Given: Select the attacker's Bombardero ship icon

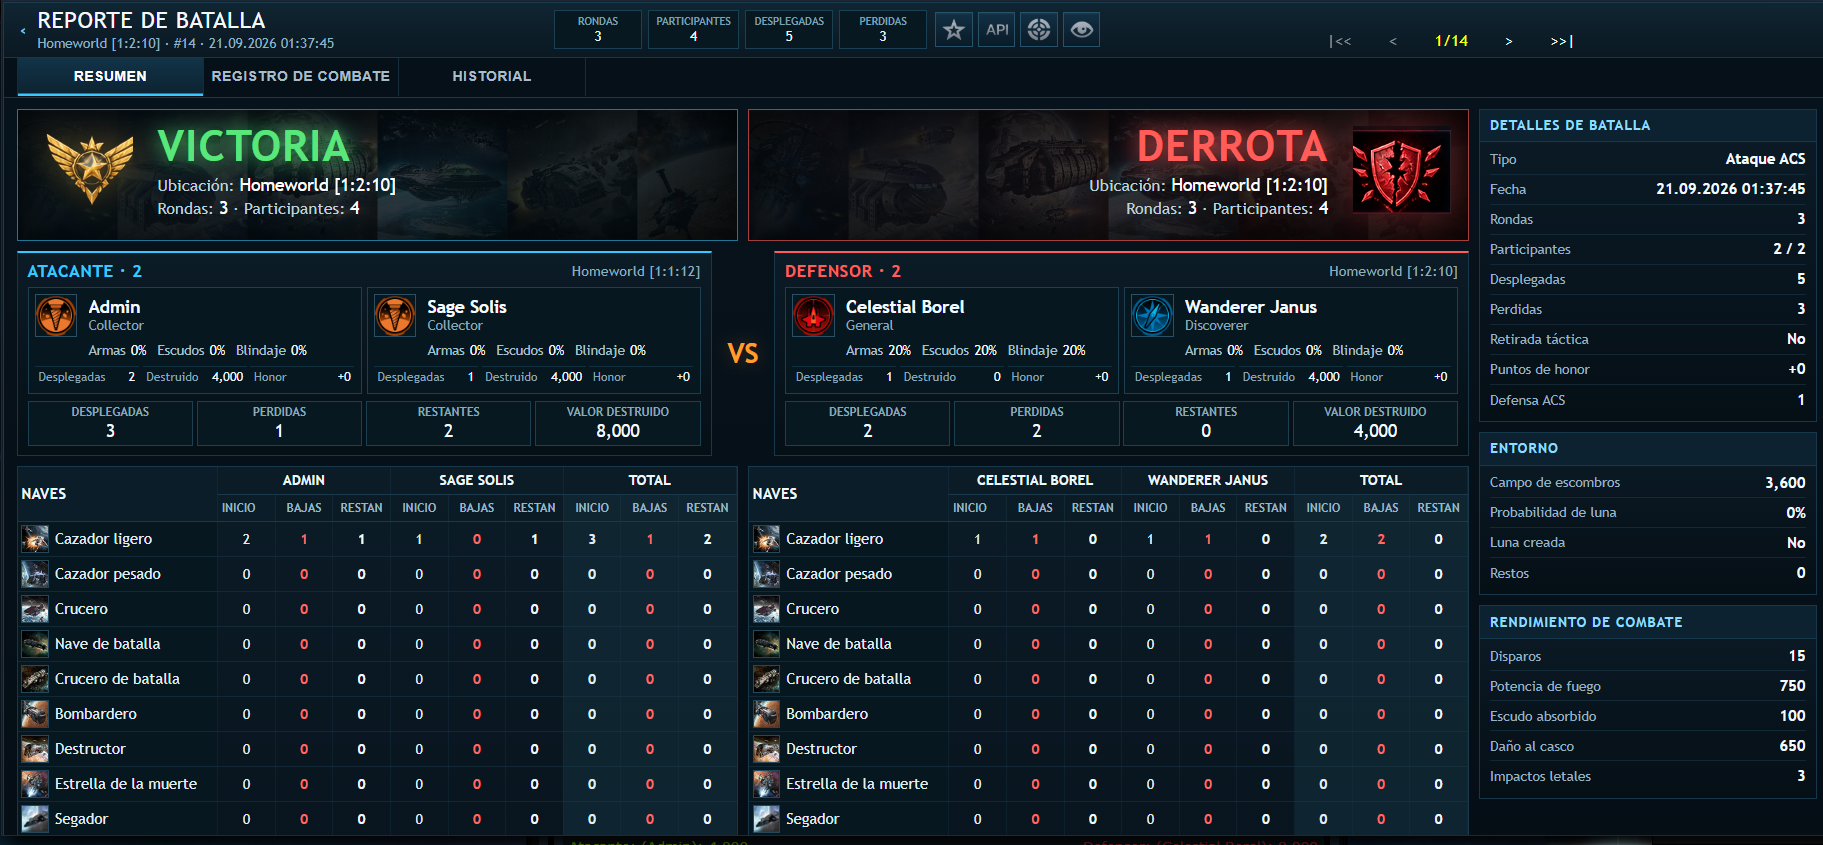Looking at the screenshot, I should coord(35,714).
